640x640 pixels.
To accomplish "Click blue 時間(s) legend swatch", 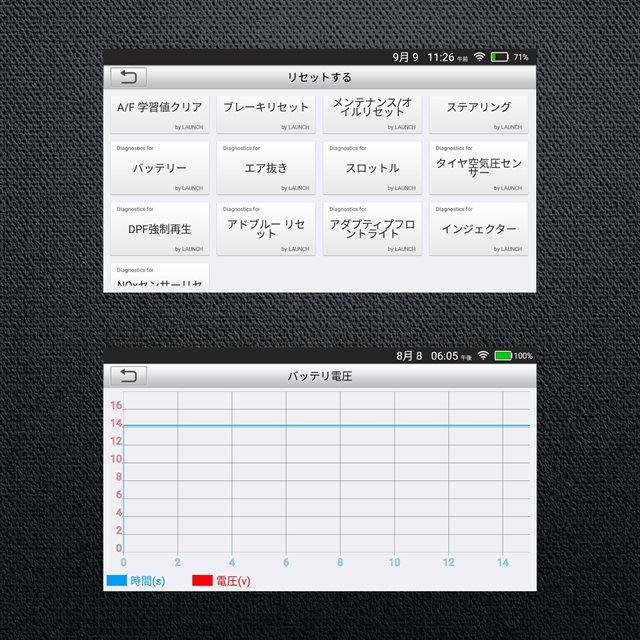I will [116, 580].
